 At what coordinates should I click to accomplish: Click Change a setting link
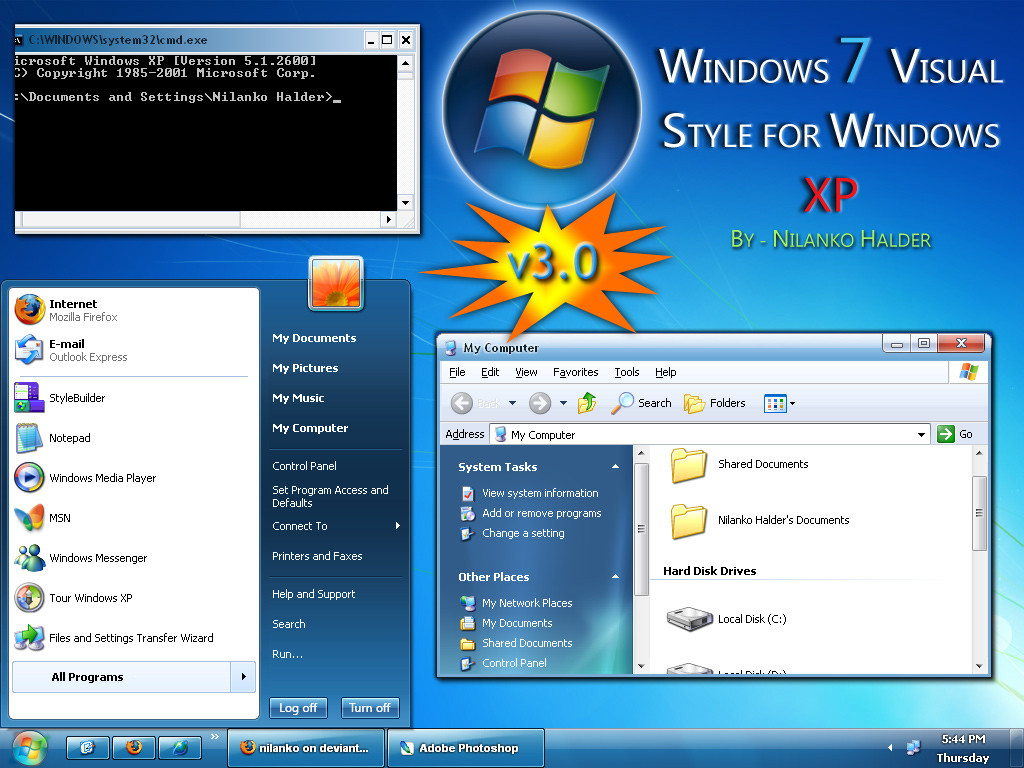coord(523,533)
